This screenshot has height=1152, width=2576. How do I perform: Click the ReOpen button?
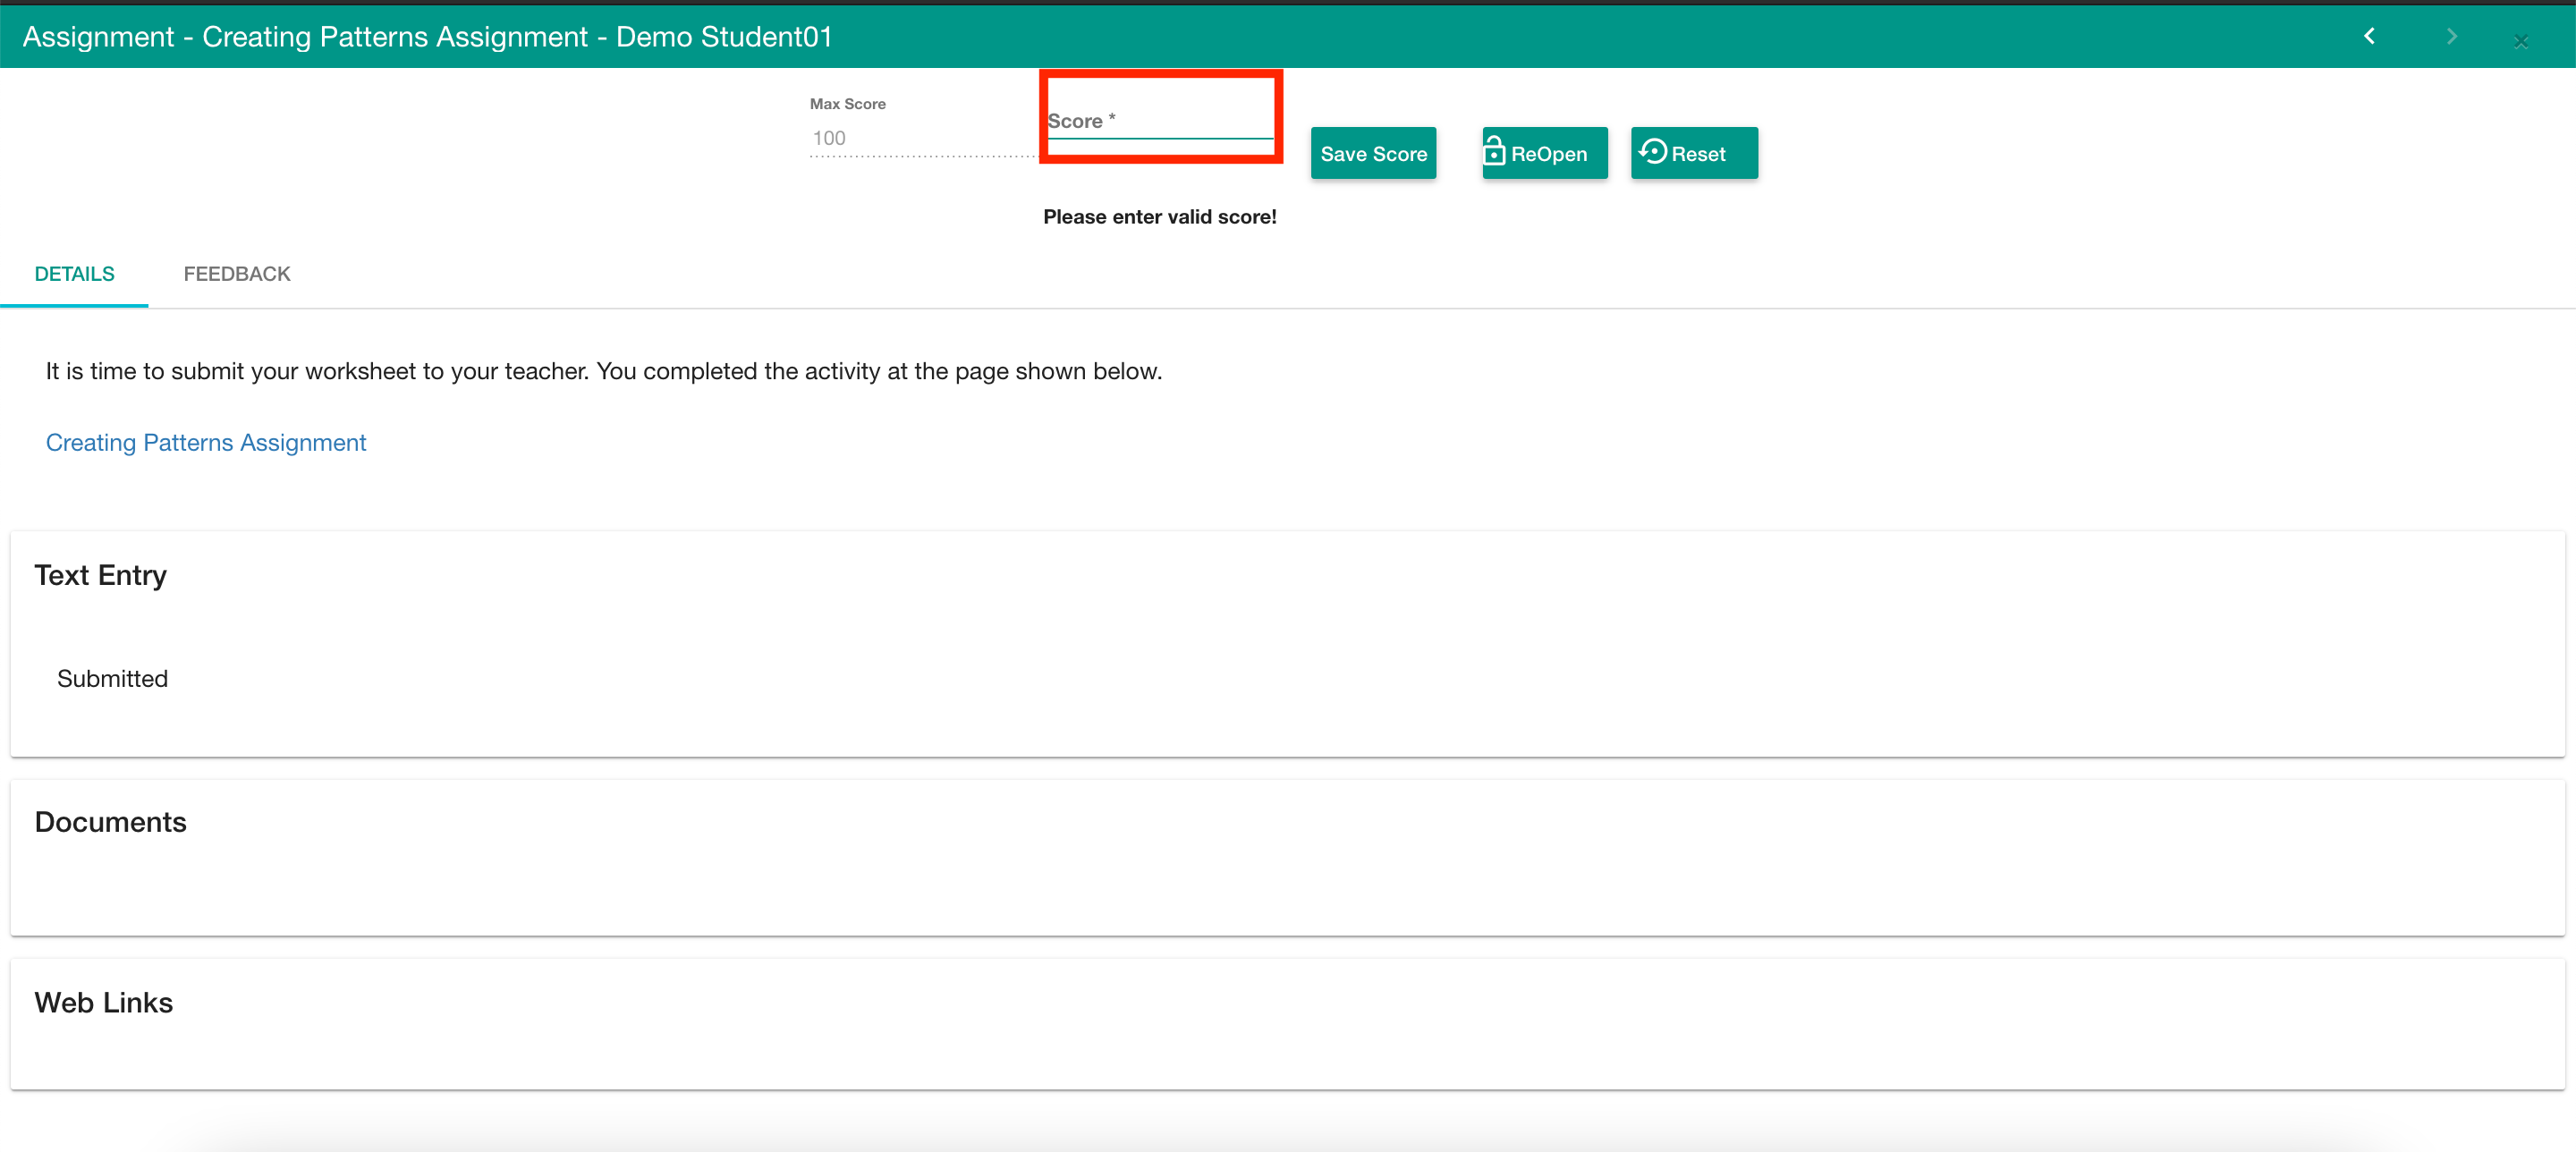1544,154
